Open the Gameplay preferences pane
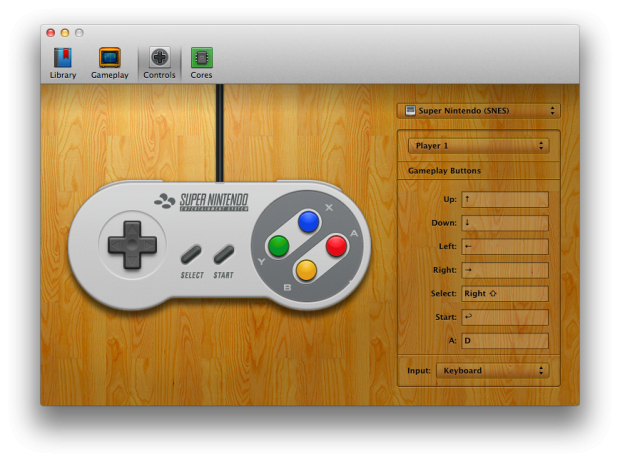This screenshot has width=620, height=462. point(110,63)
